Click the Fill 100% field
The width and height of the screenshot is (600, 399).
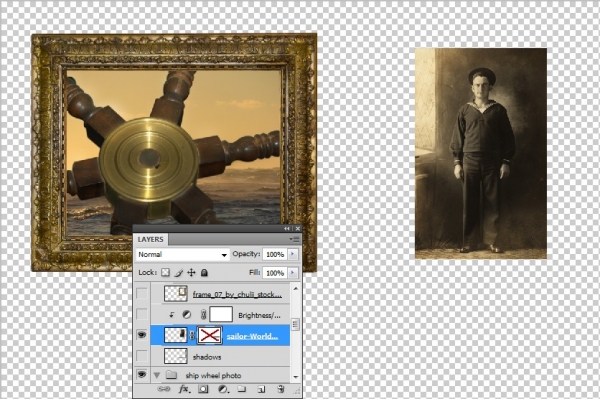[x=275, y=273]
